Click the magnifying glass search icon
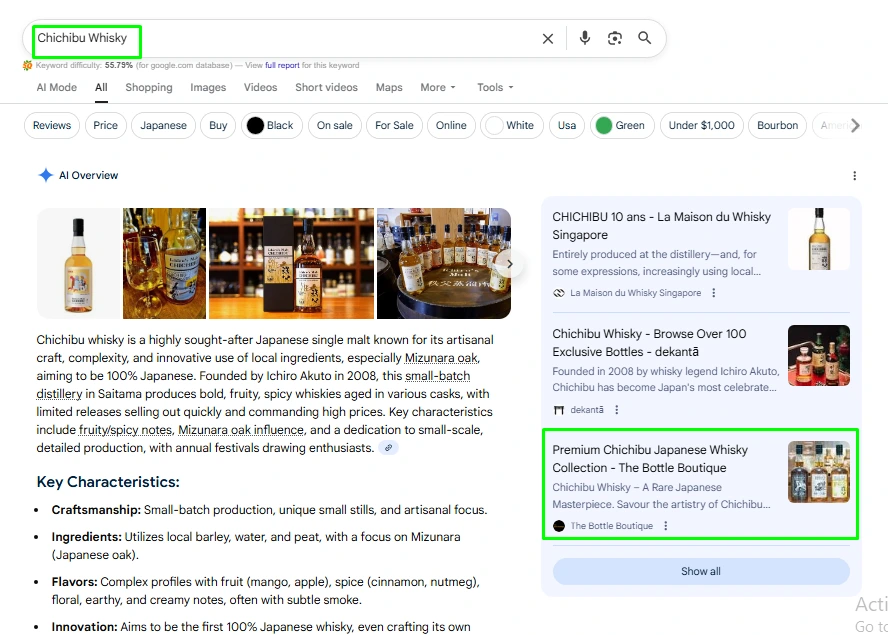Image resolution: width=888 pixels, height=635 pixels. [x=645, y=38]
